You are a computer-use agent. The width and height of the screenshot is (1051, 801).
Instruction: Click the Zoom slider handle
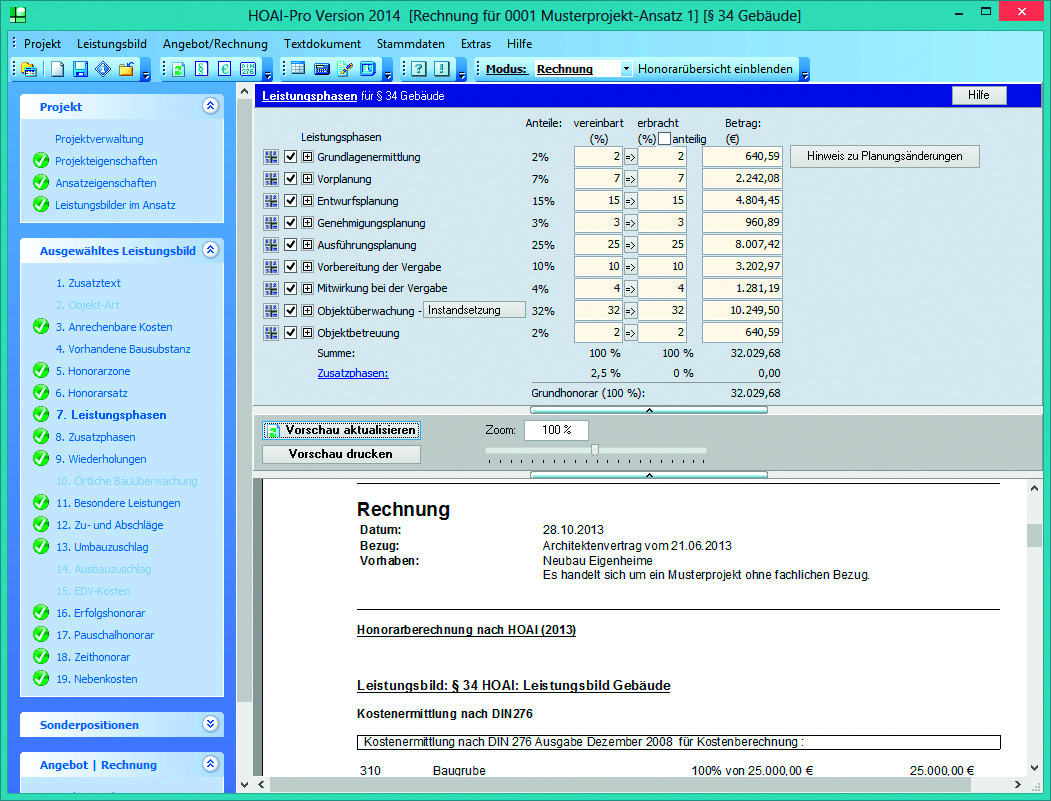tap(595, 450)
